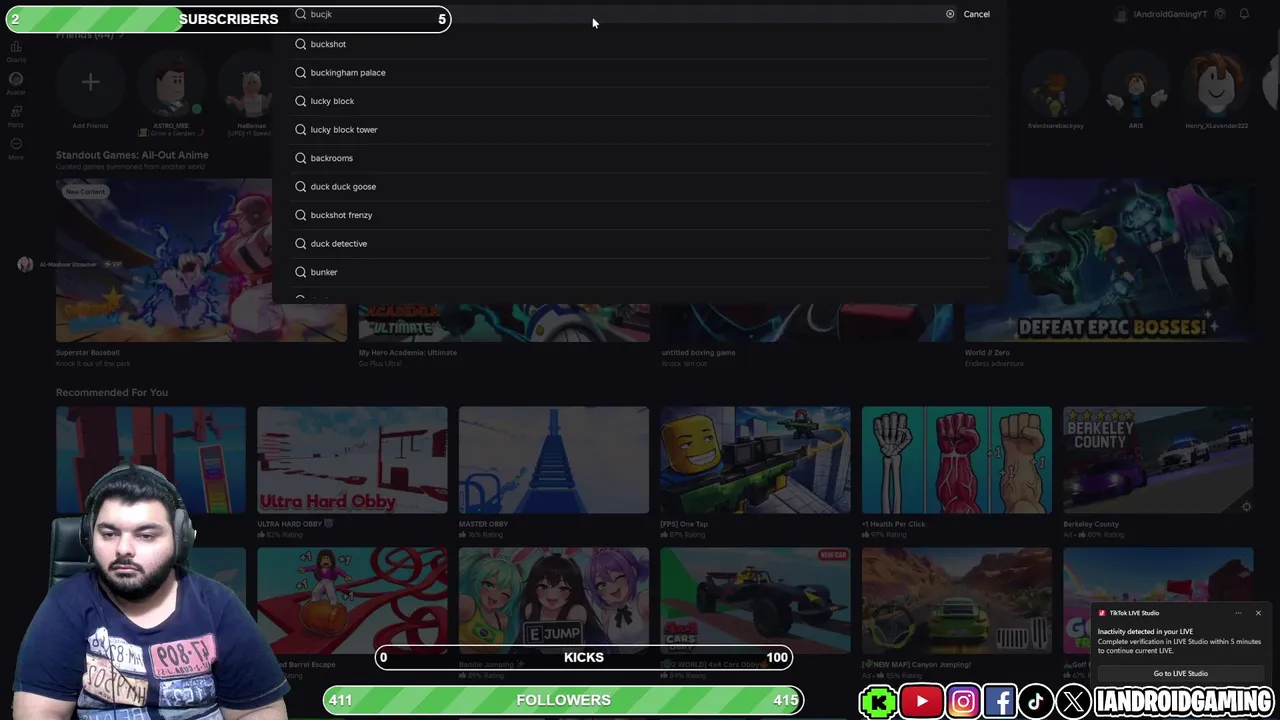Open the notifications bell
The width and height of the screenshot is (1280, 720).
(x=1244, y=14)
